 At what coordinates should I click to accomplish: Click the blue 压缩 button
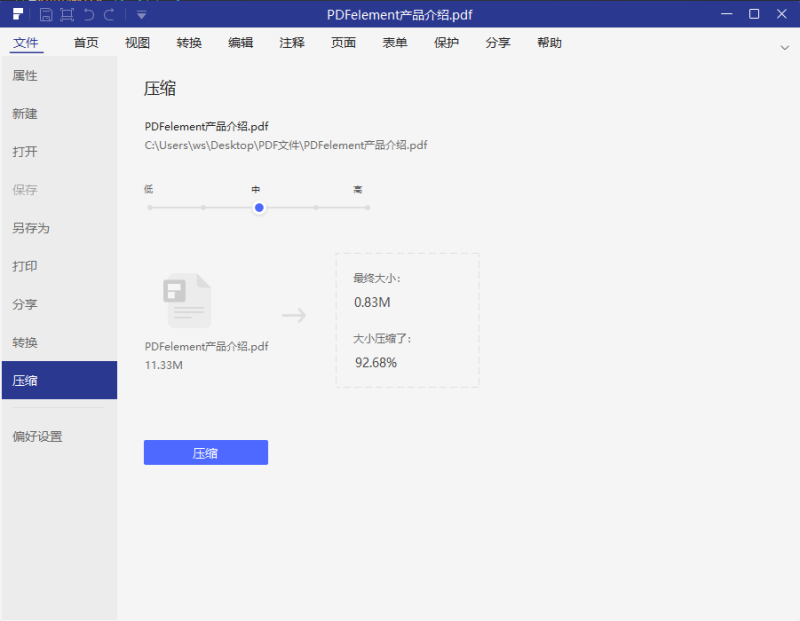206,453
